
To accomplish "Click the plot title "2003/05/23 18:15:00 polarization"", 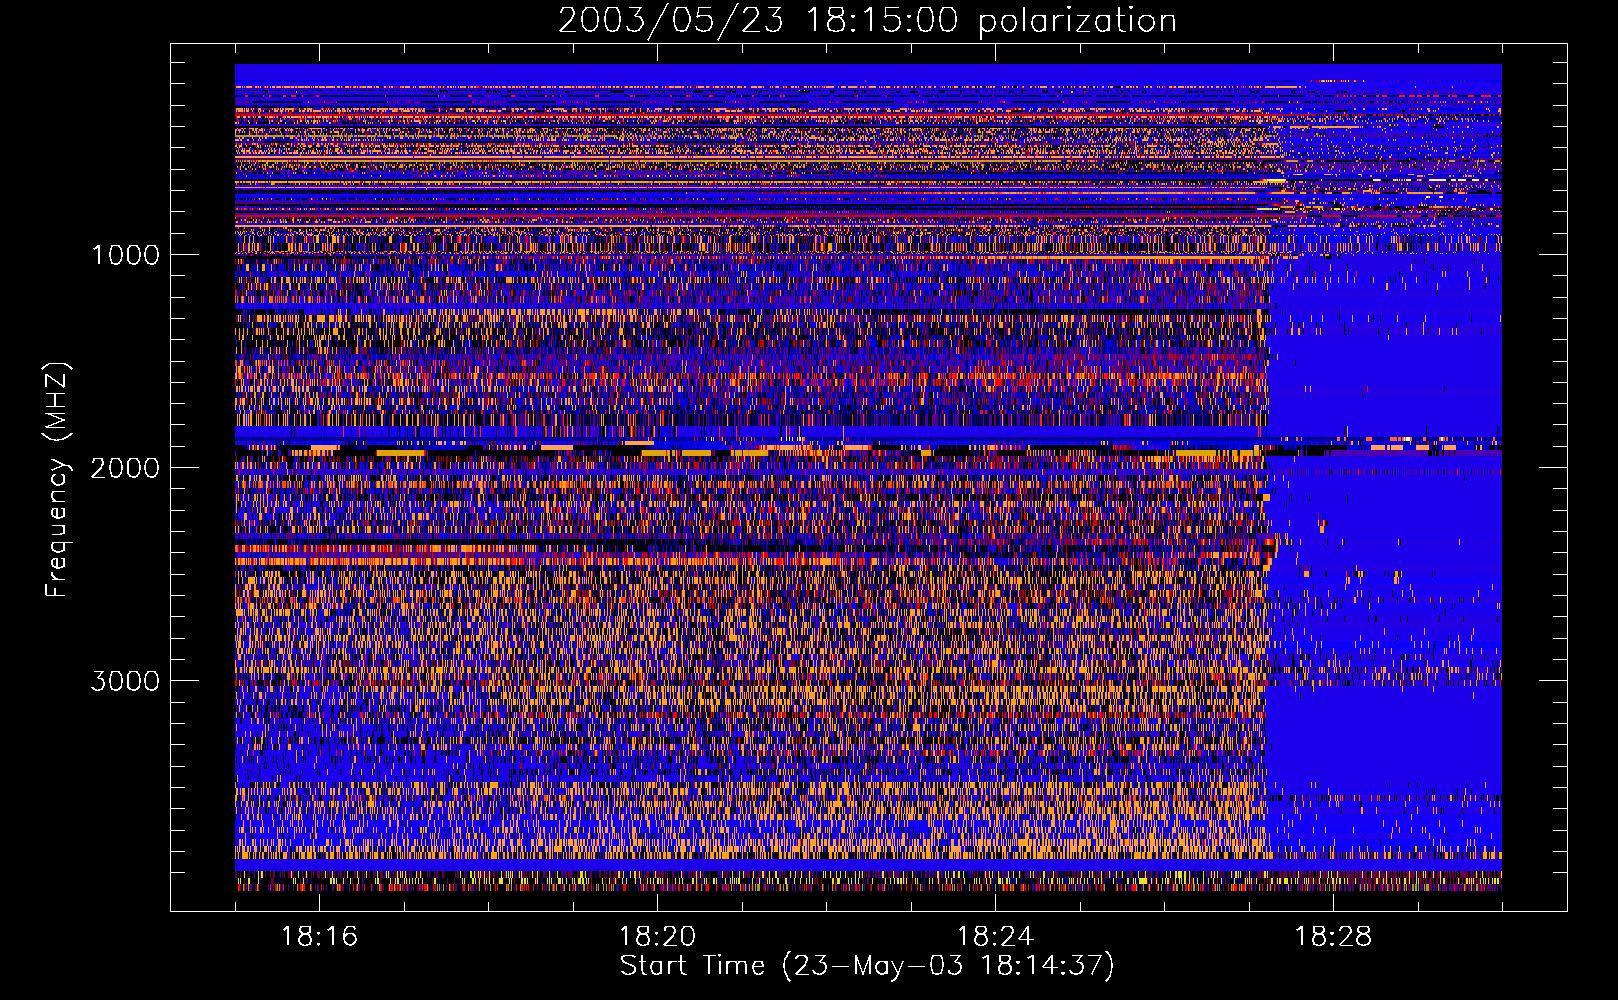I will coord(867,20).
